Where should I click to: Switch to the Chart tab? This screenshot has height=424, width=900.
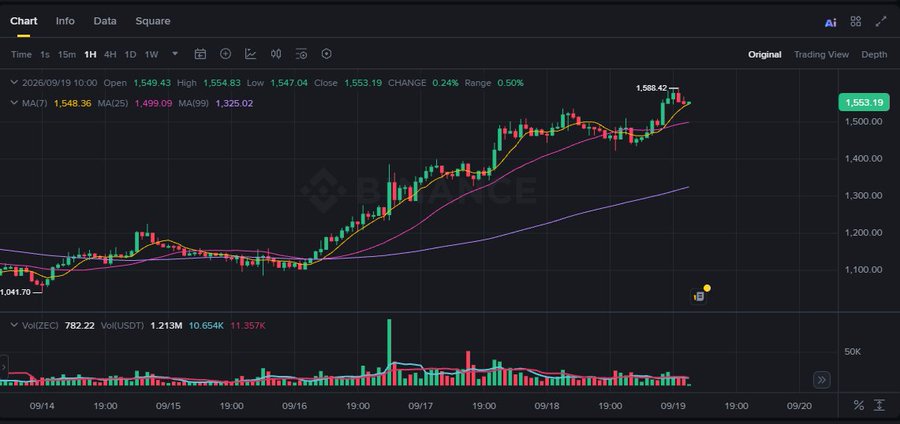coord(24,21)
